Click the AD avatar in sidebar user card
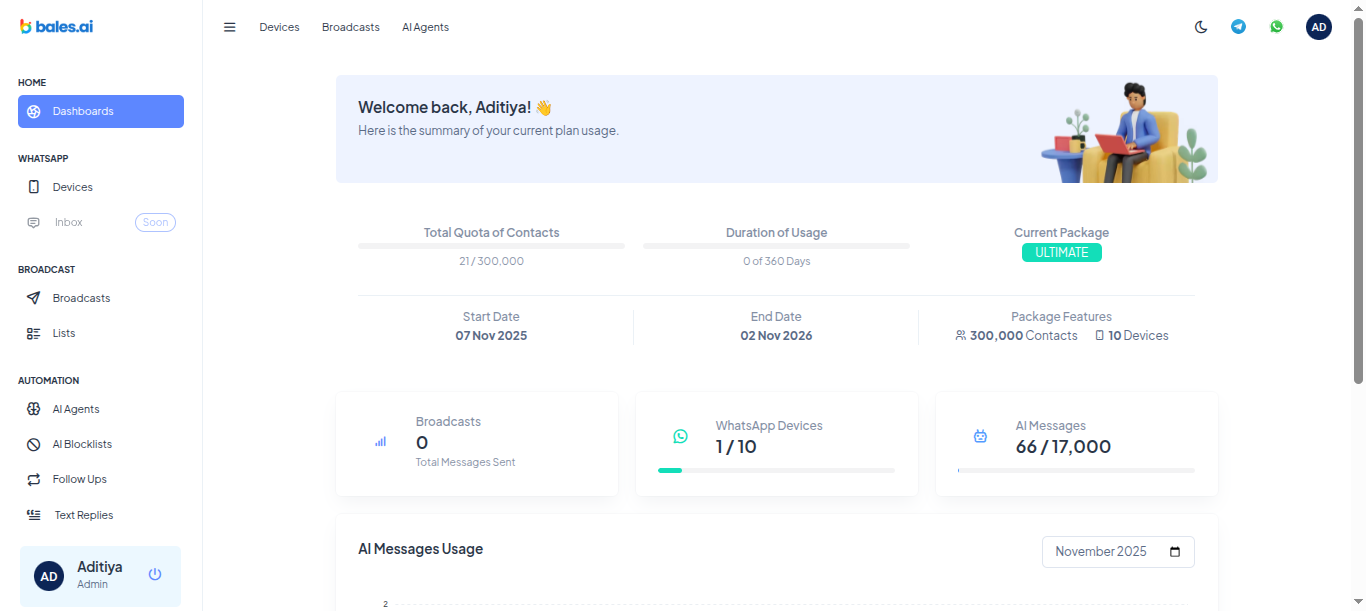Viewport: 1366px width, 611px height. 49,576
